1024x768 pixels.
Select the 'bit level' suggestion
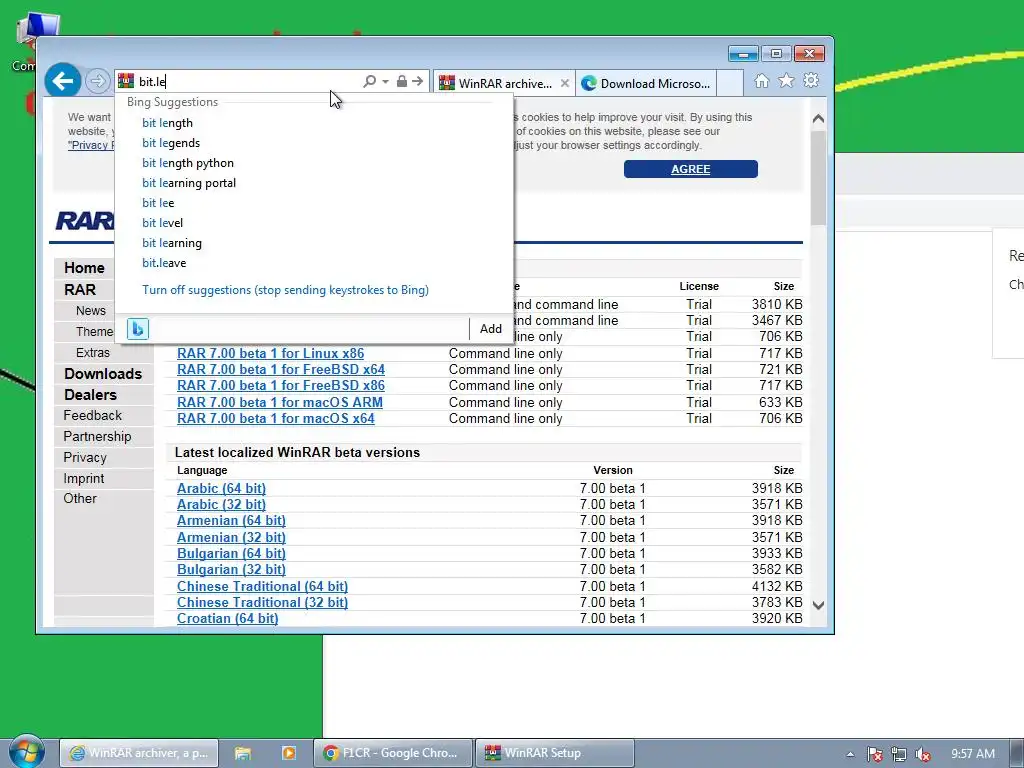tap(163, 223)
